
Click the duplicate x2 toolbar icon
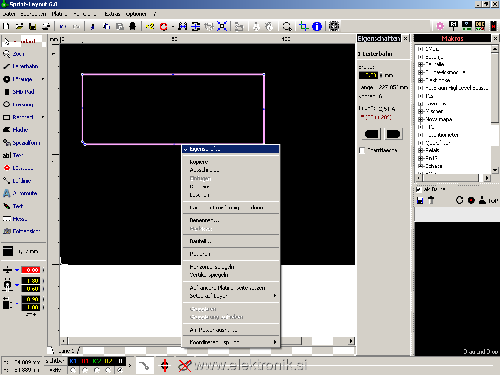click(x=150, y=26)
